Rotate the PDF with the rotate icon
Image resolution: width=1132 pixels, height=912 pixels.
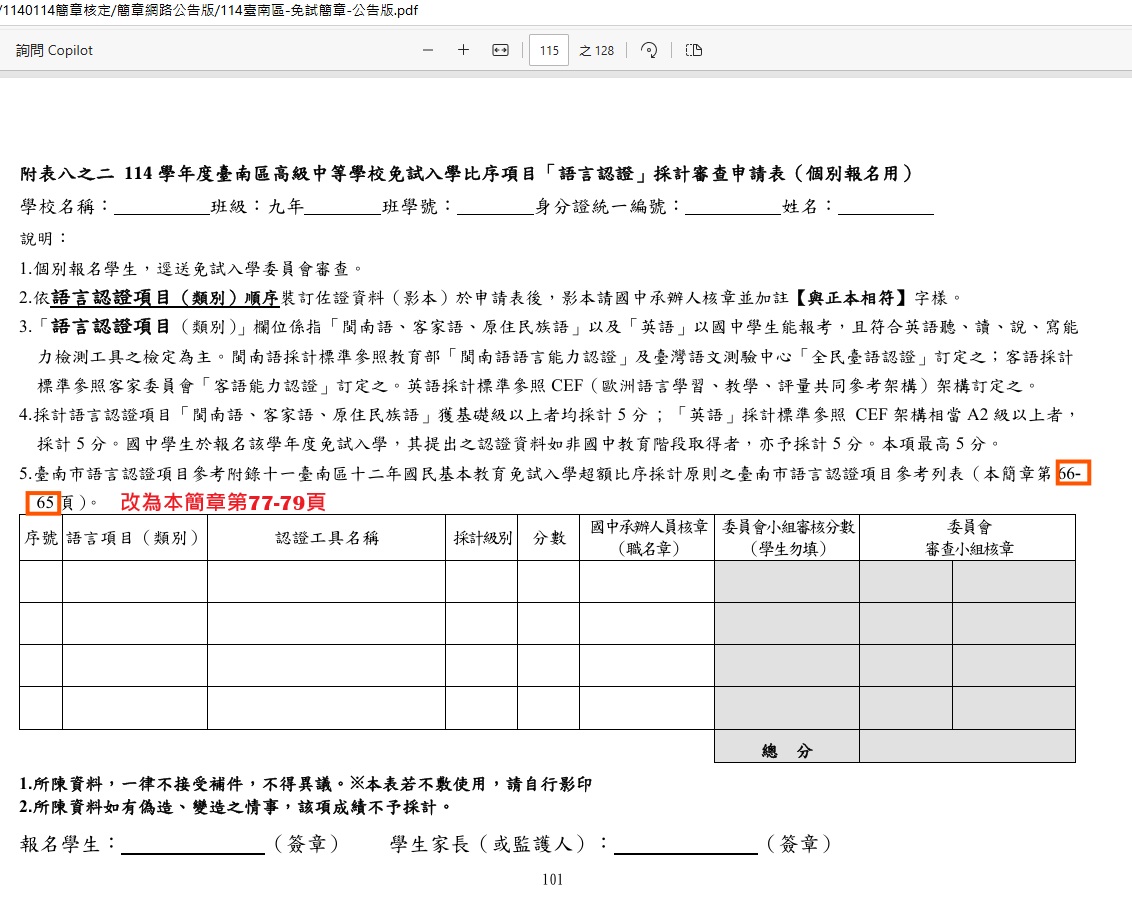648,50
